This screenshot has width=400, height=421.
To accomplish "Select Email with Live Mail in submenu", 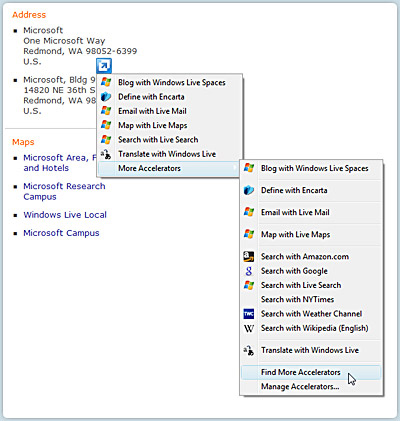I will click(311, 212).
